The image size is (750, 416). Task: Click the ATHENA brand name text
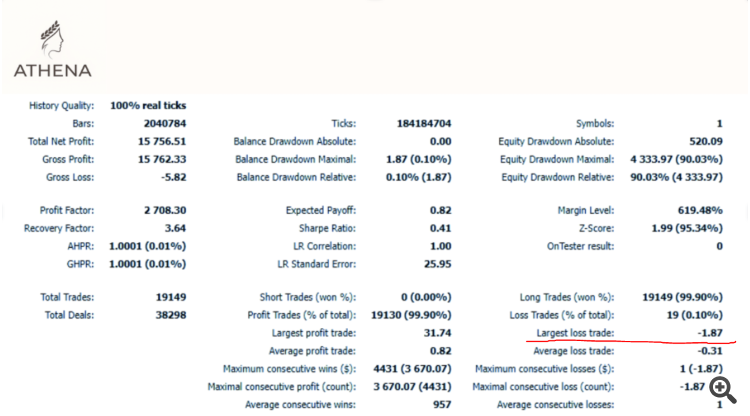pyautogui.click(x=53, y=71)
